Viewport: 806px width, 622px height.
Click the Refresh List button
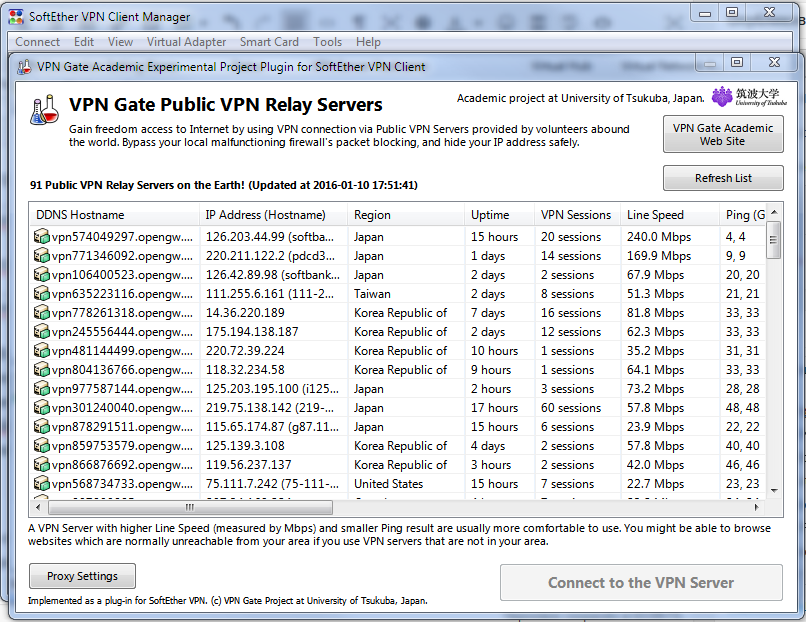tap(723, 178)
